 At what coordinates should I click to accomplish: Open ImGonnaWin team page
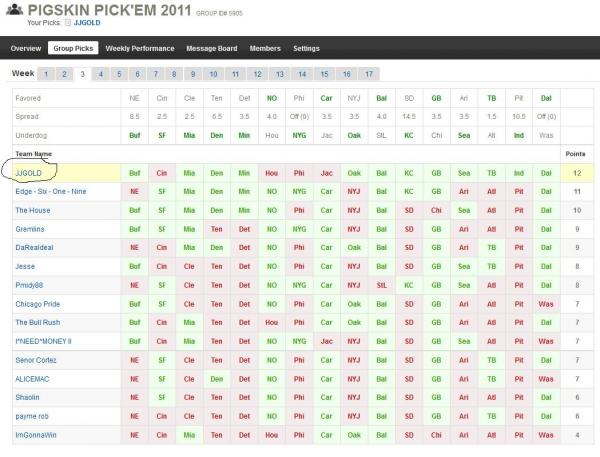click(36, 434)
